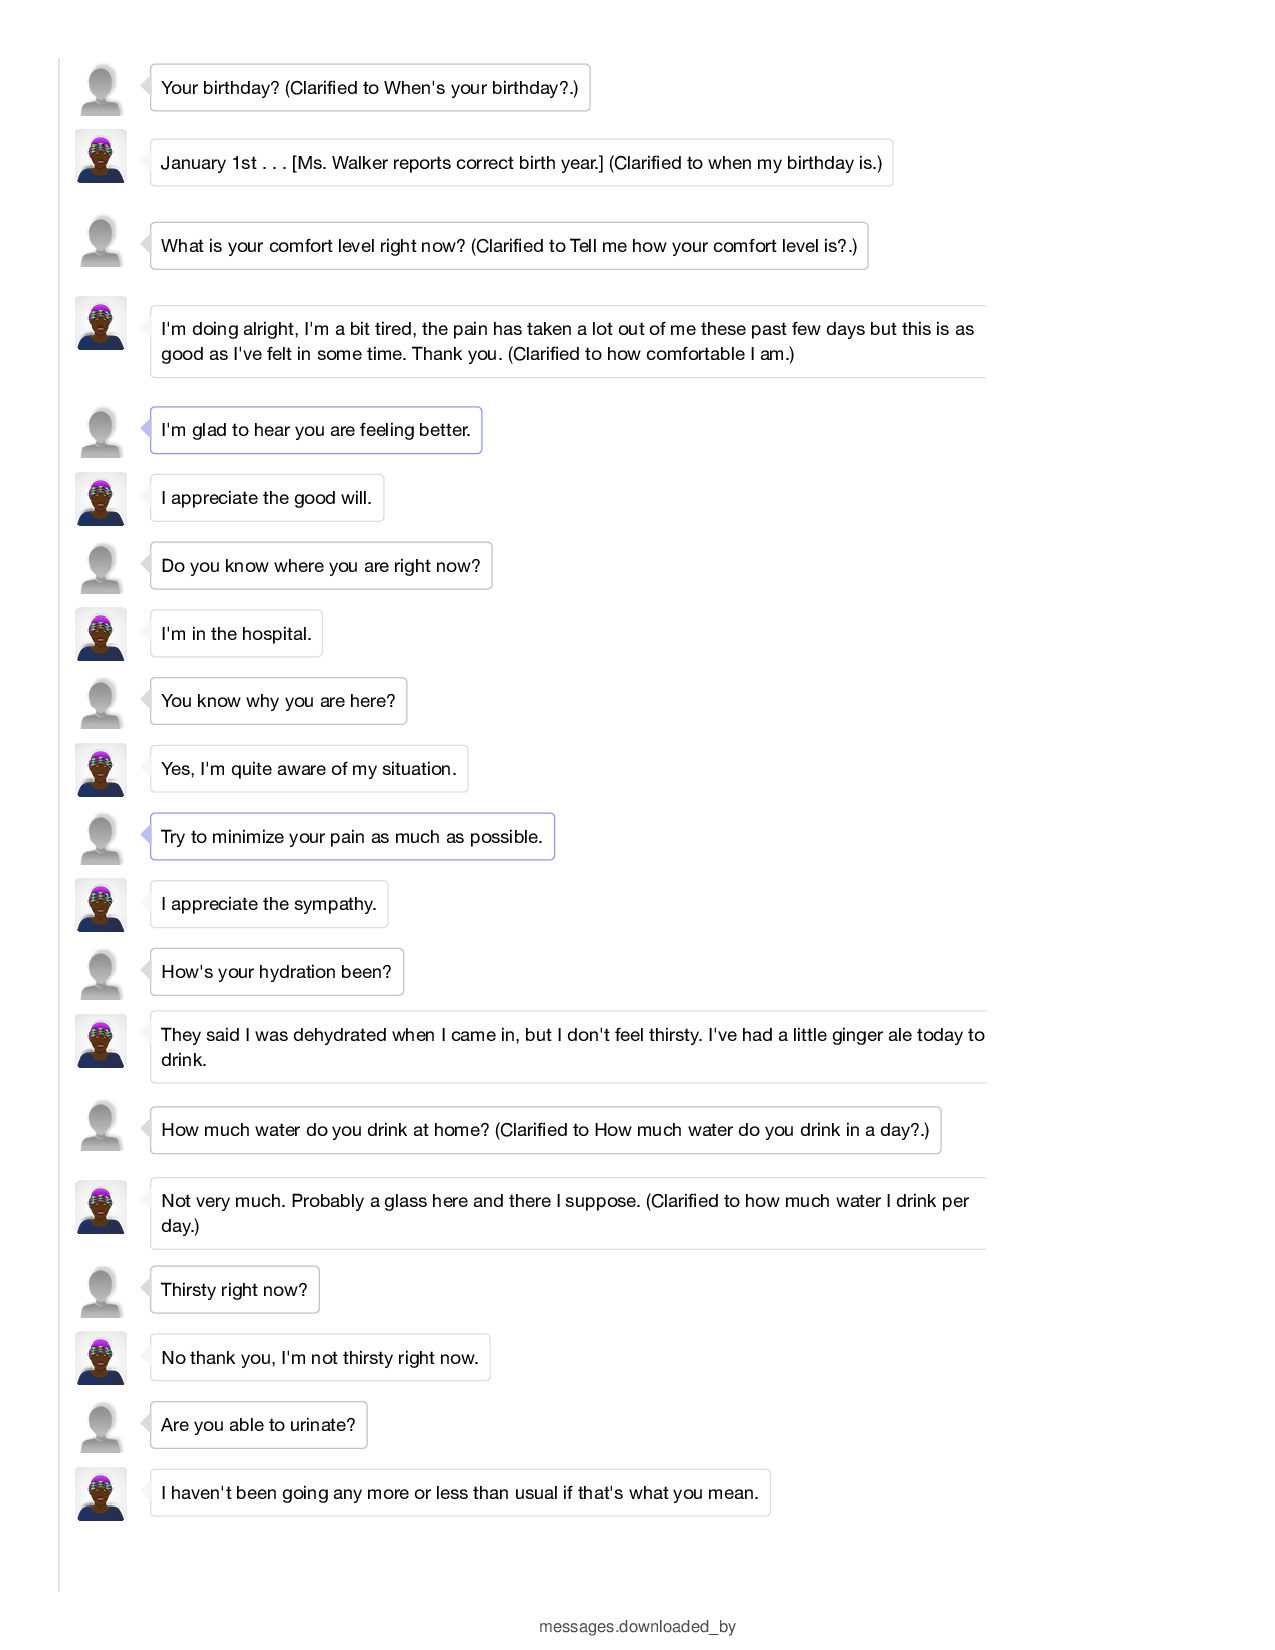Click "No thank you, I'm not thirsty" reply
The height and width of the screenshot is (1650, 1275).
320,1358
